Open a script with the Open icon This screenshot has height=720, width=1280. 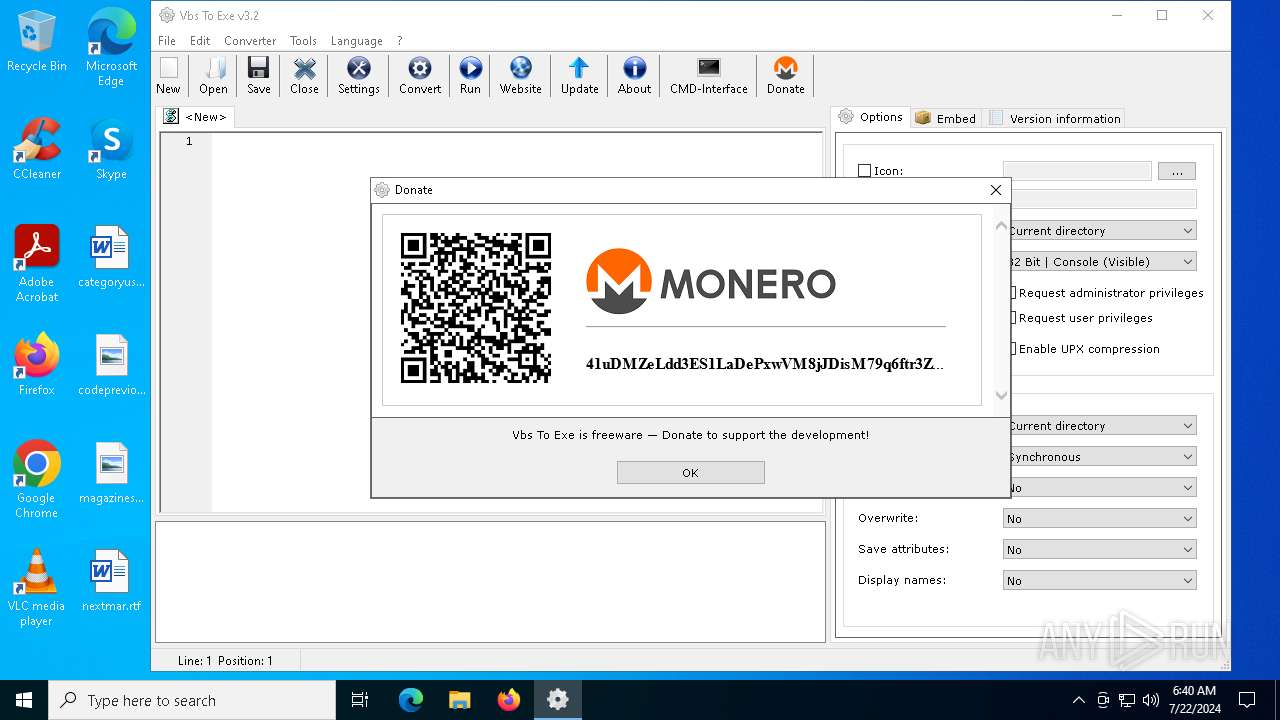213,76
